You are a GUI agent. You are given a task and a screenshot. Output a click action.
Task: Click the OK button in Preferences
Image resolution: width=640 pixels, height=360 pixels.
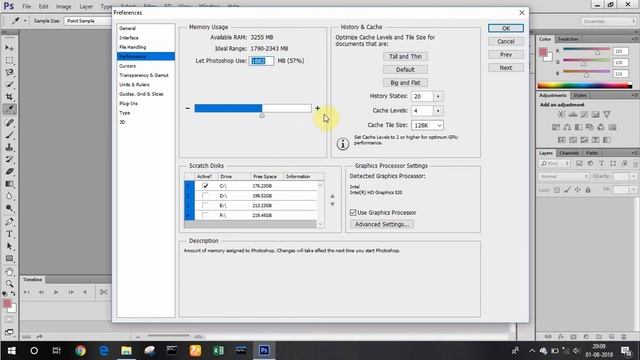(506, 28)
